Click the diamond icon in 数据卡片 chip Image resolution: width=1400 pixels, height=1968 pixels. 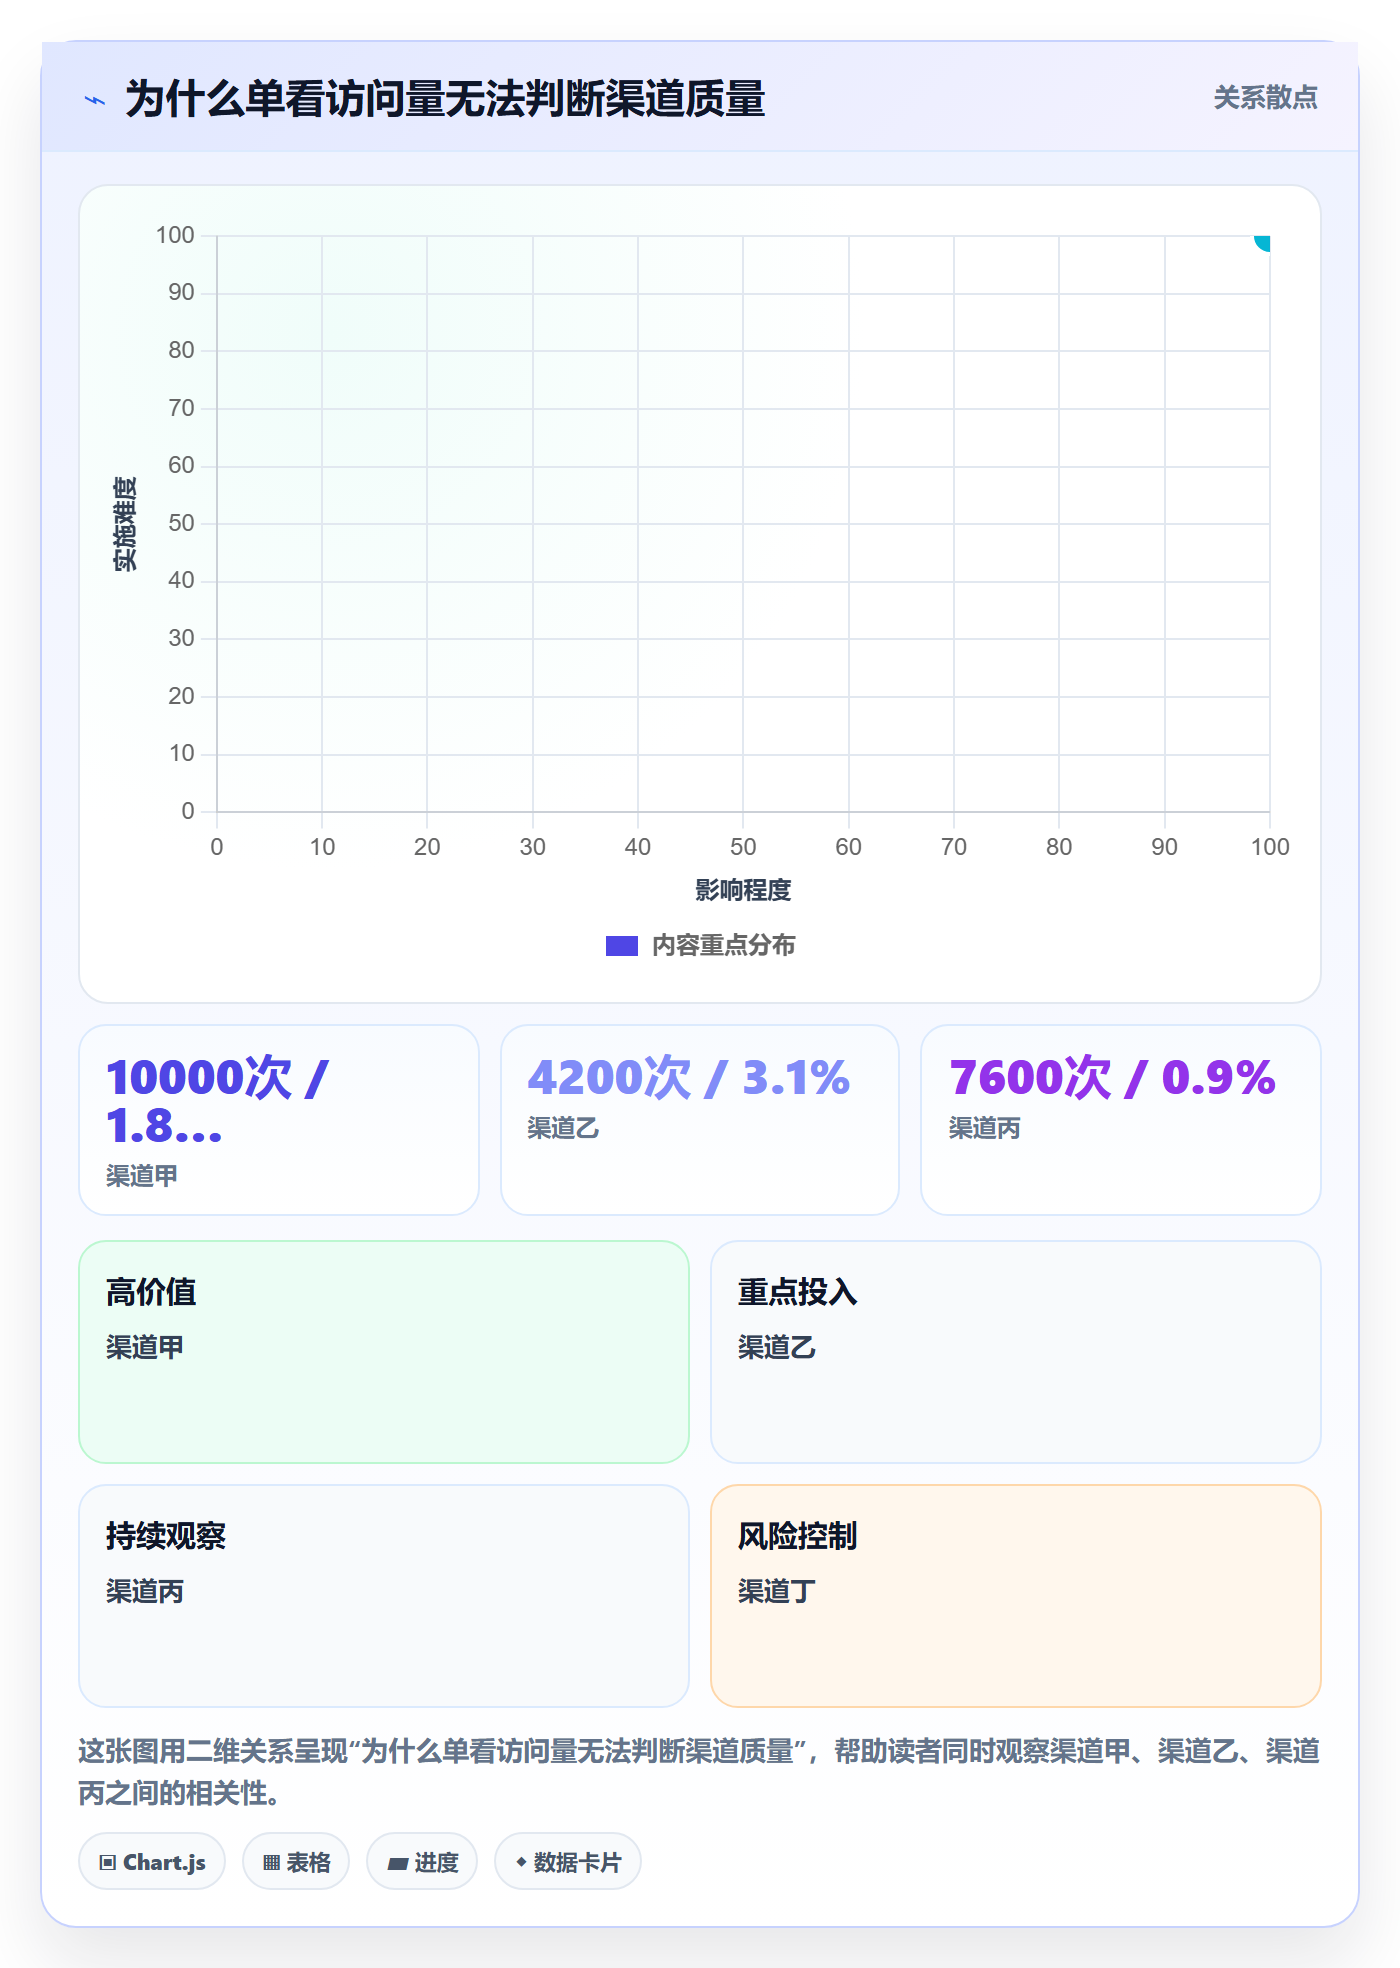pos(521,1862)
